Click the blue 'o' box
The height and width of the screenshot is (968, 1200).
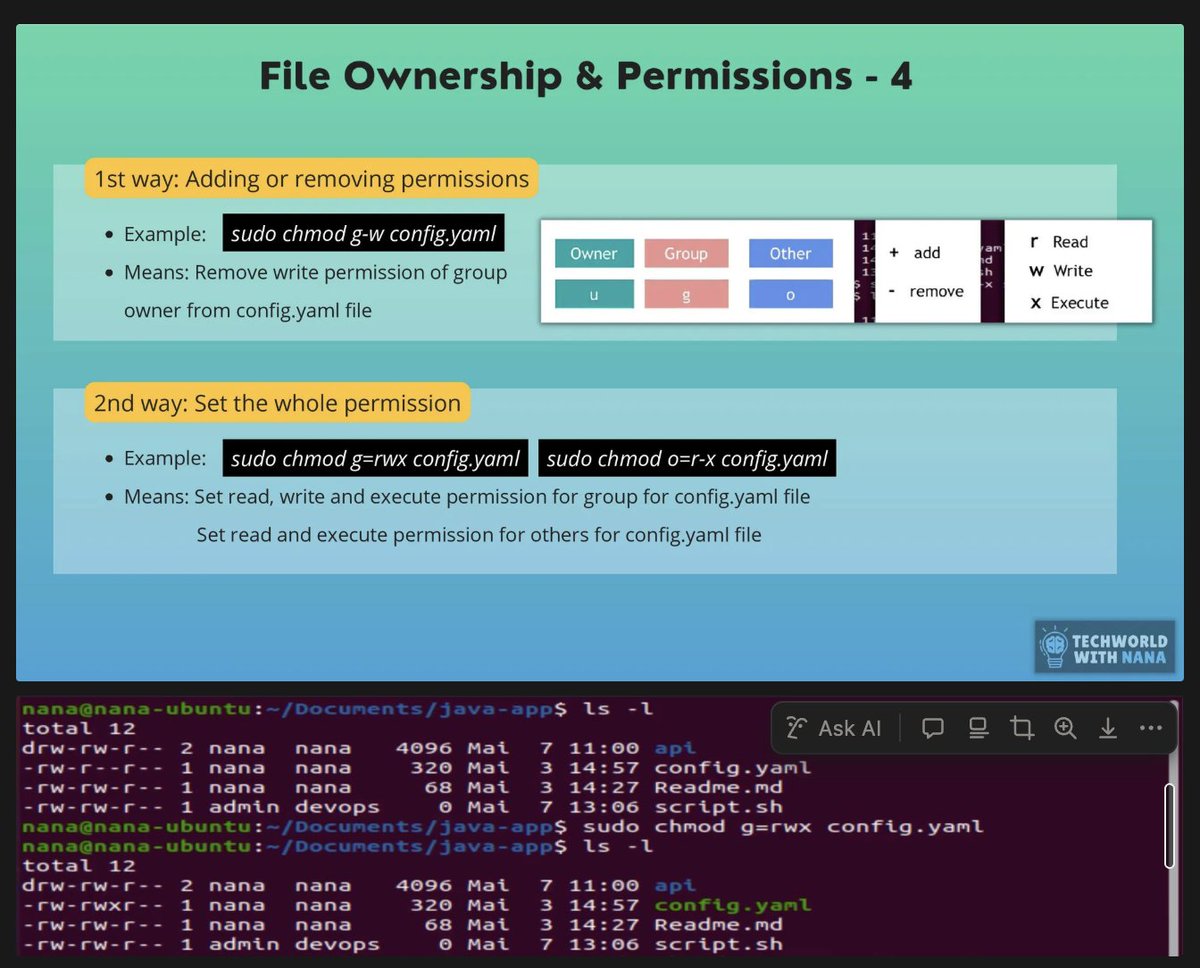pyautogui.click(x=790, y=294)
